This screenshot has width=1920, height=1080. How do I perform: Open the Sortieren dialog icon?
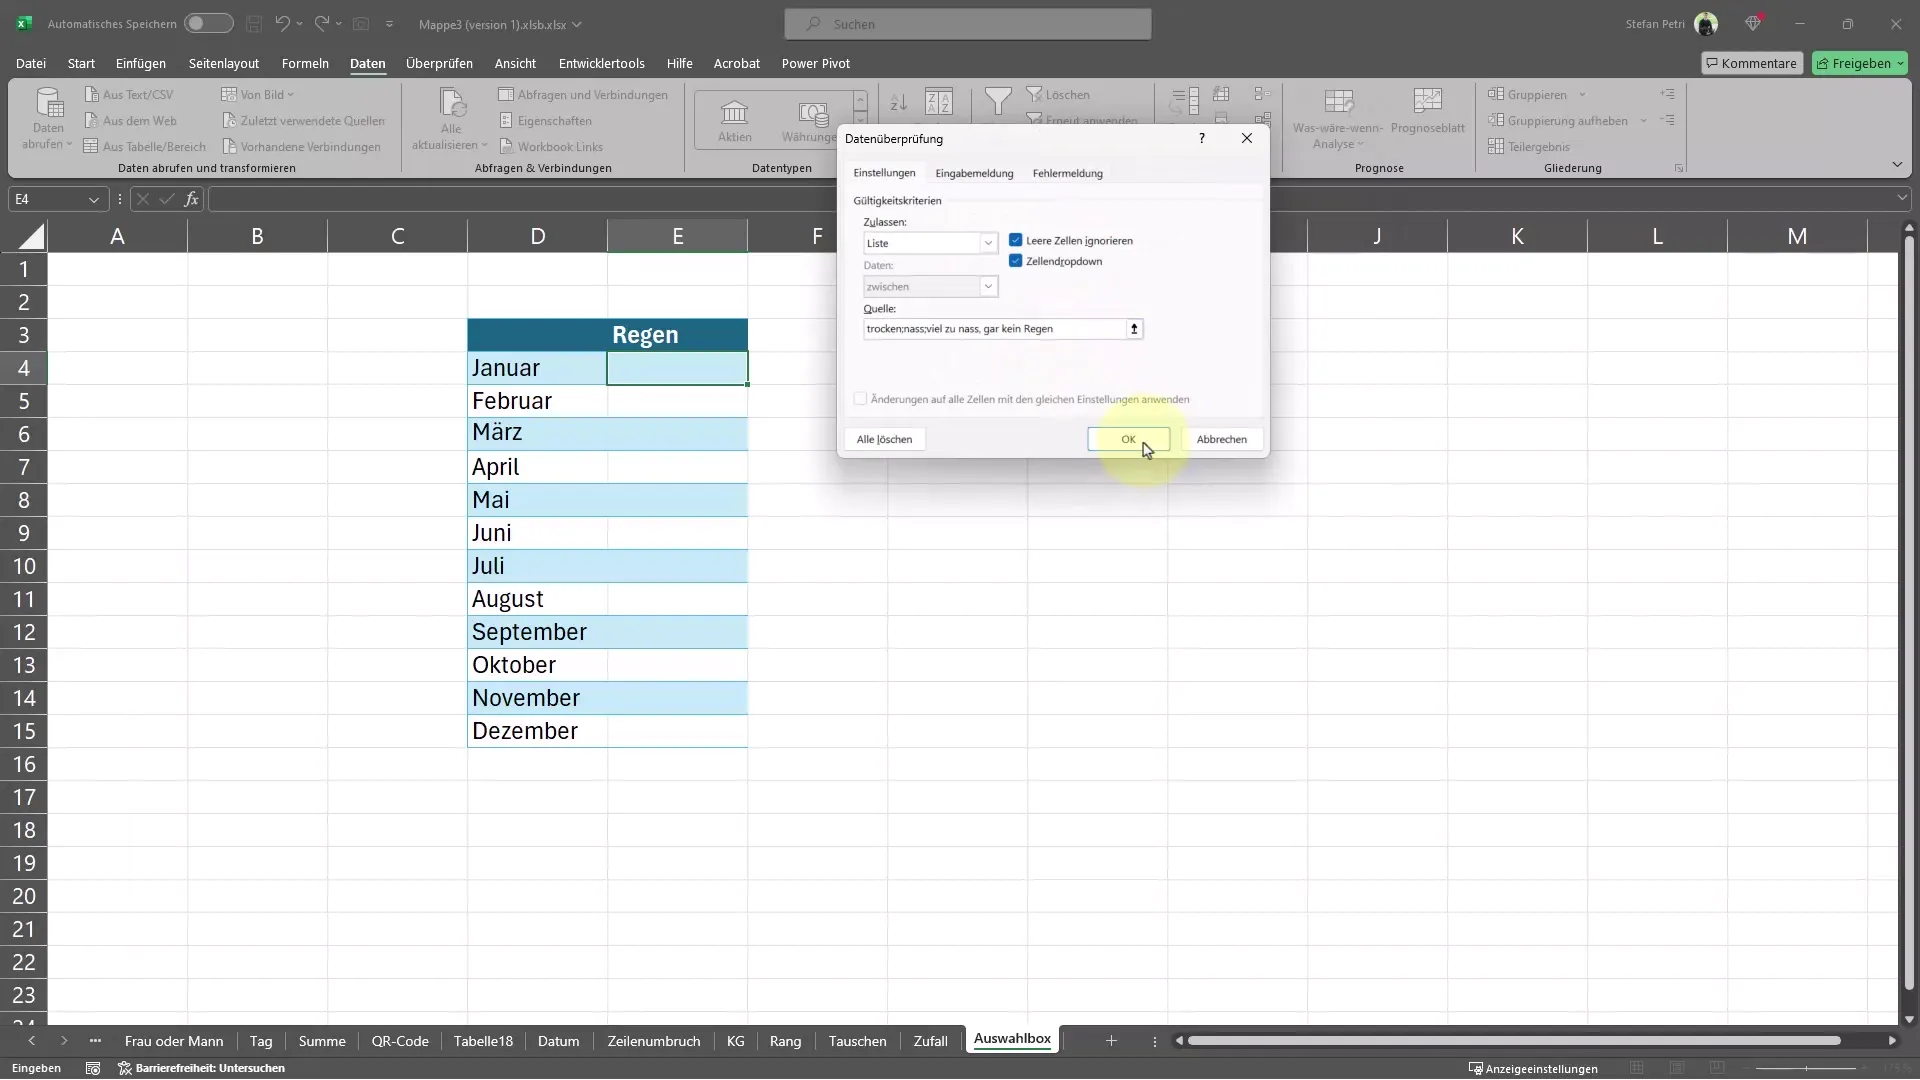click(939, 102)
